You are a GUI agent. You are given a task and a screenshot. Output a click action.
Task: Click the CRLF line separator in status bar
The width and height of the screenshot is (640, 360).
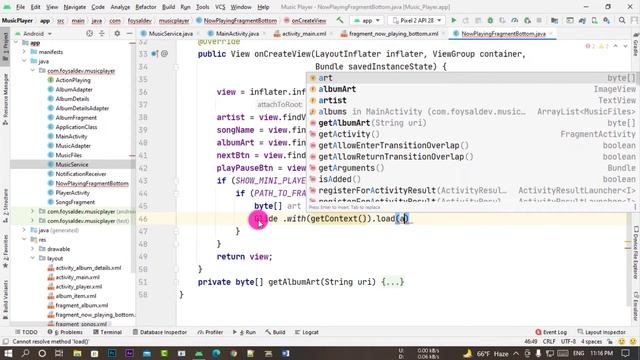[549, 341]
